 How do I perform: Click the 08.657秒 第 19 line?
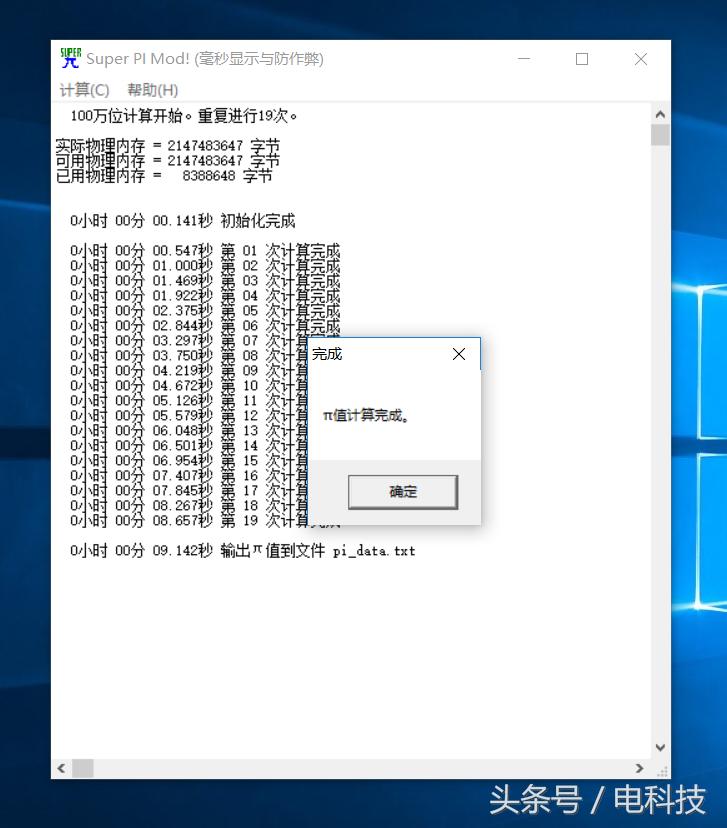pyautogui.click(x=188, y=521)
